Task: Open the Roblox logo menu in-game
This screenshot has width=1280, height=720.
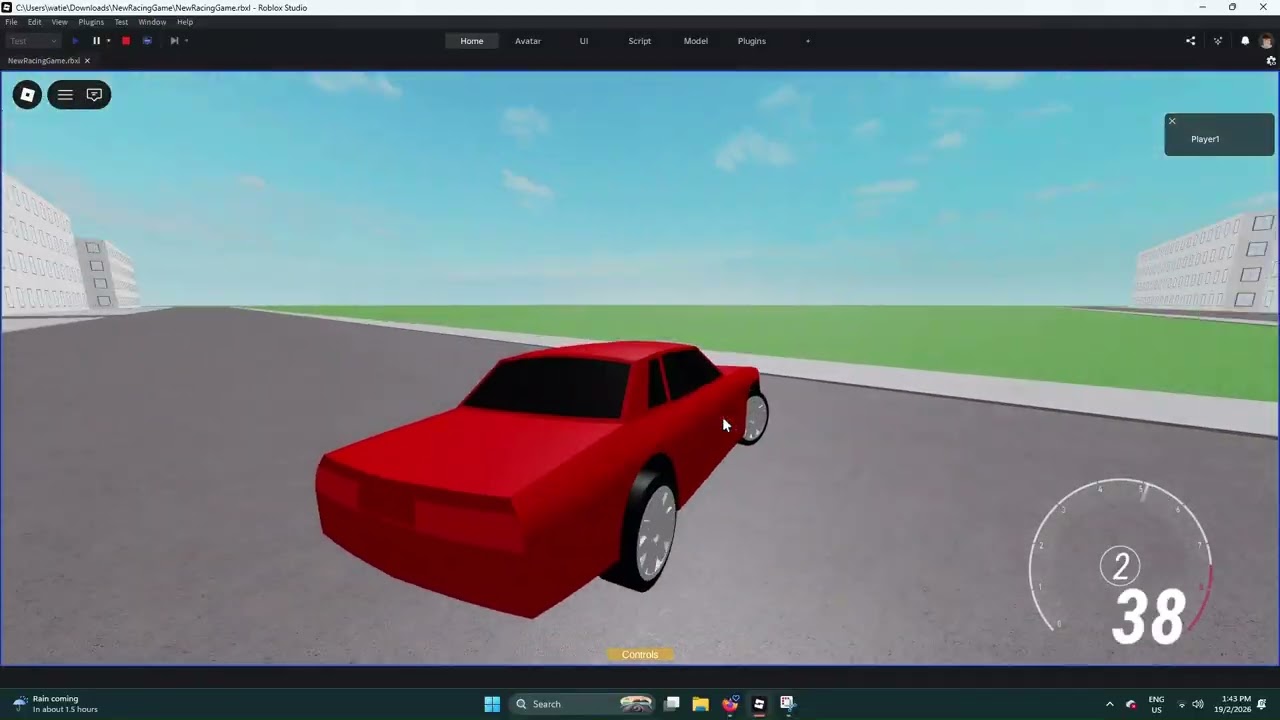Action: 28,95
